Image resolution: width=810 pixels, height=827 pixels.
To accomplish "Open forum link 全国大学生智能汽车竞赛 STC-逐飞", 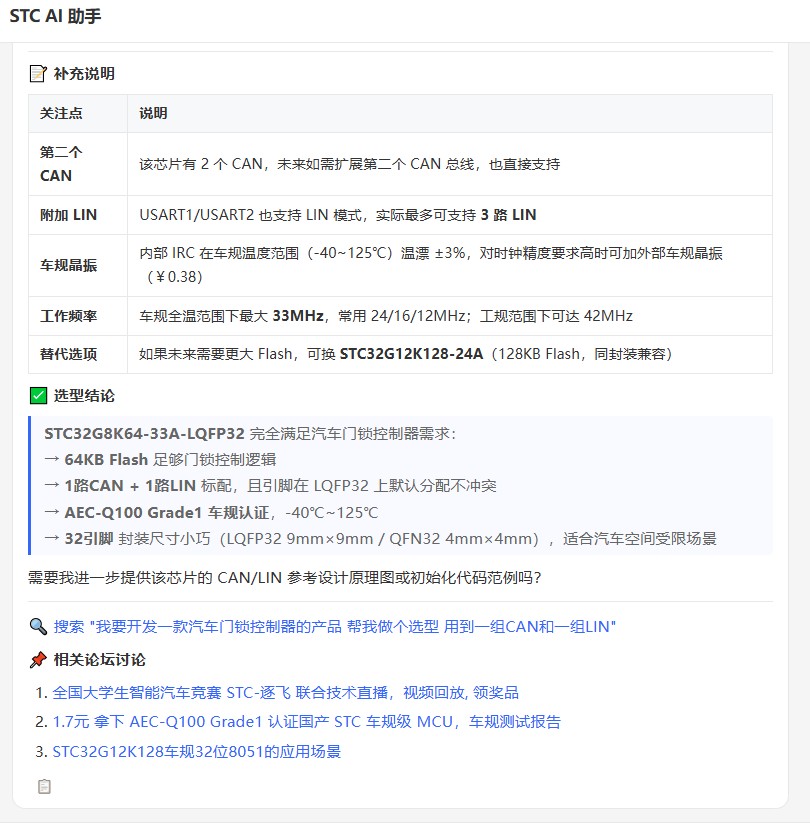I will click(x=285, y=693).
